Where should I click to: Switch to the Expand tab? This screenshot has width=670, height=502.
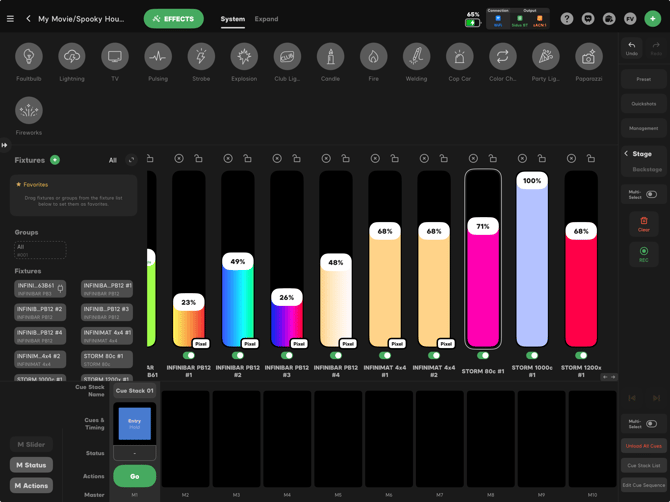point(266,19)
